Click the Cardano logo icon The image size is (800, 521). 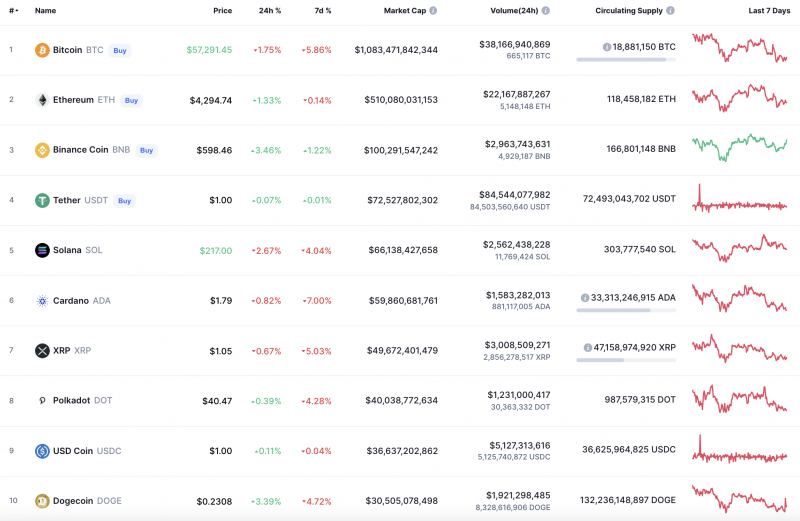tap(42, 301)
